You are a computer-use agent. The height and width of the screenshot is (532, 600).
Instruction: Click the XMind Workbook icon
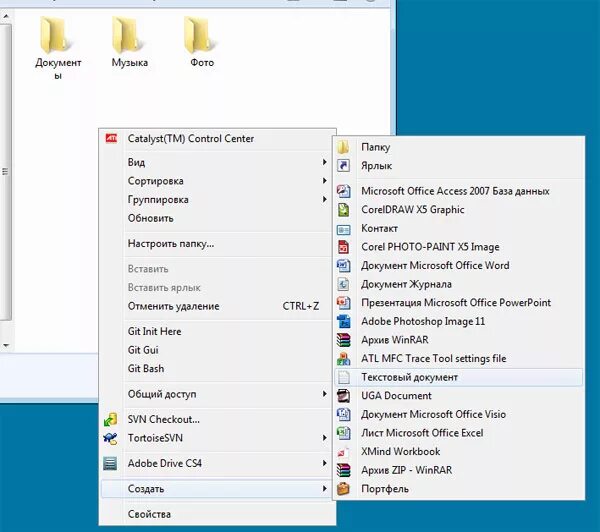tap(343, 452)
